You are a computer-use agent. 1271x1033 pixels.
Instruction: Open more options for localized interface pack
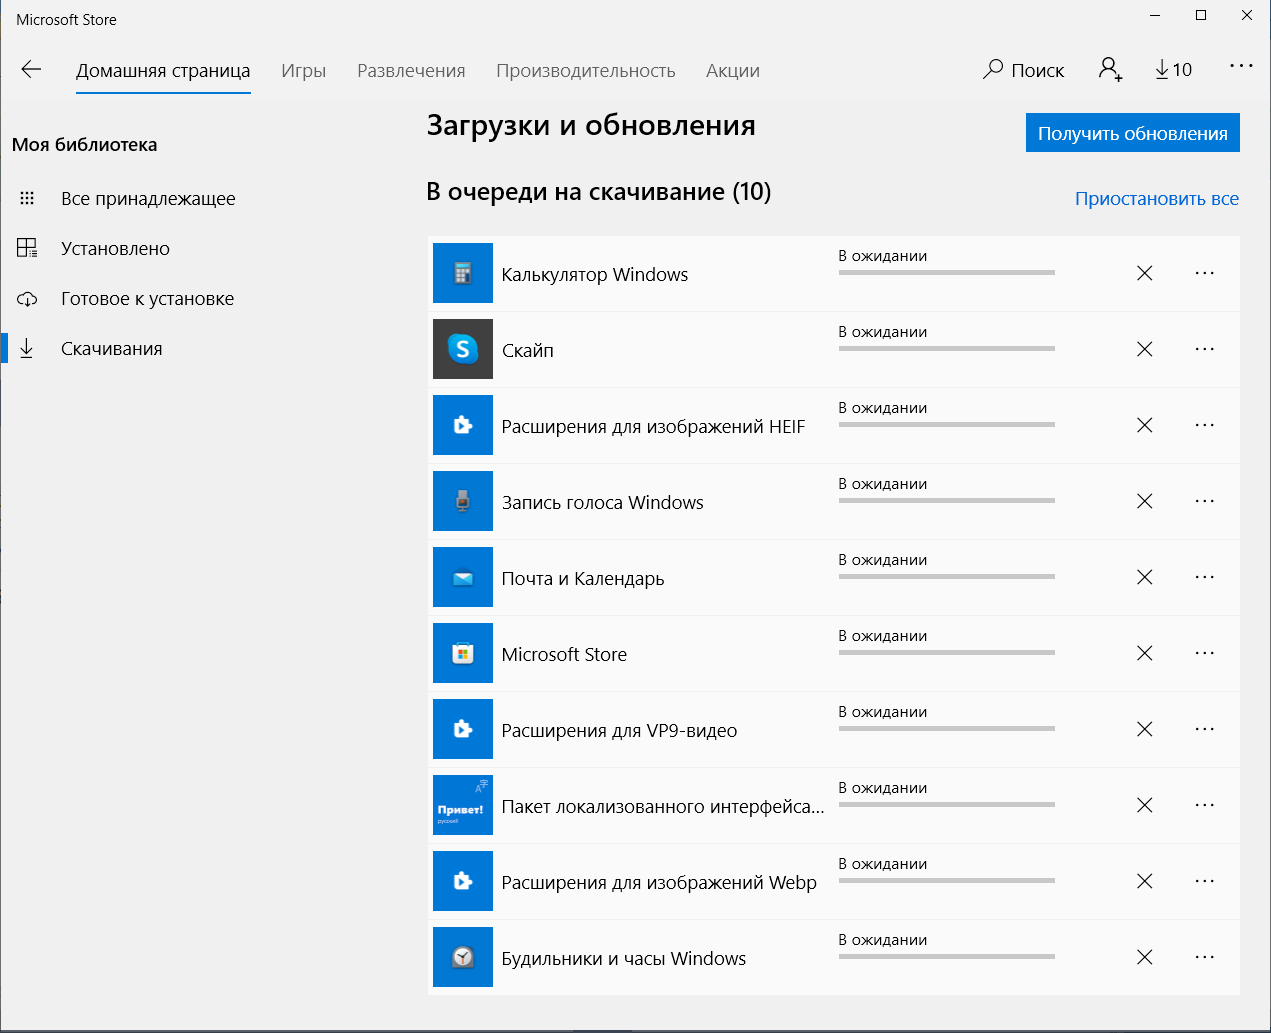1205,805
